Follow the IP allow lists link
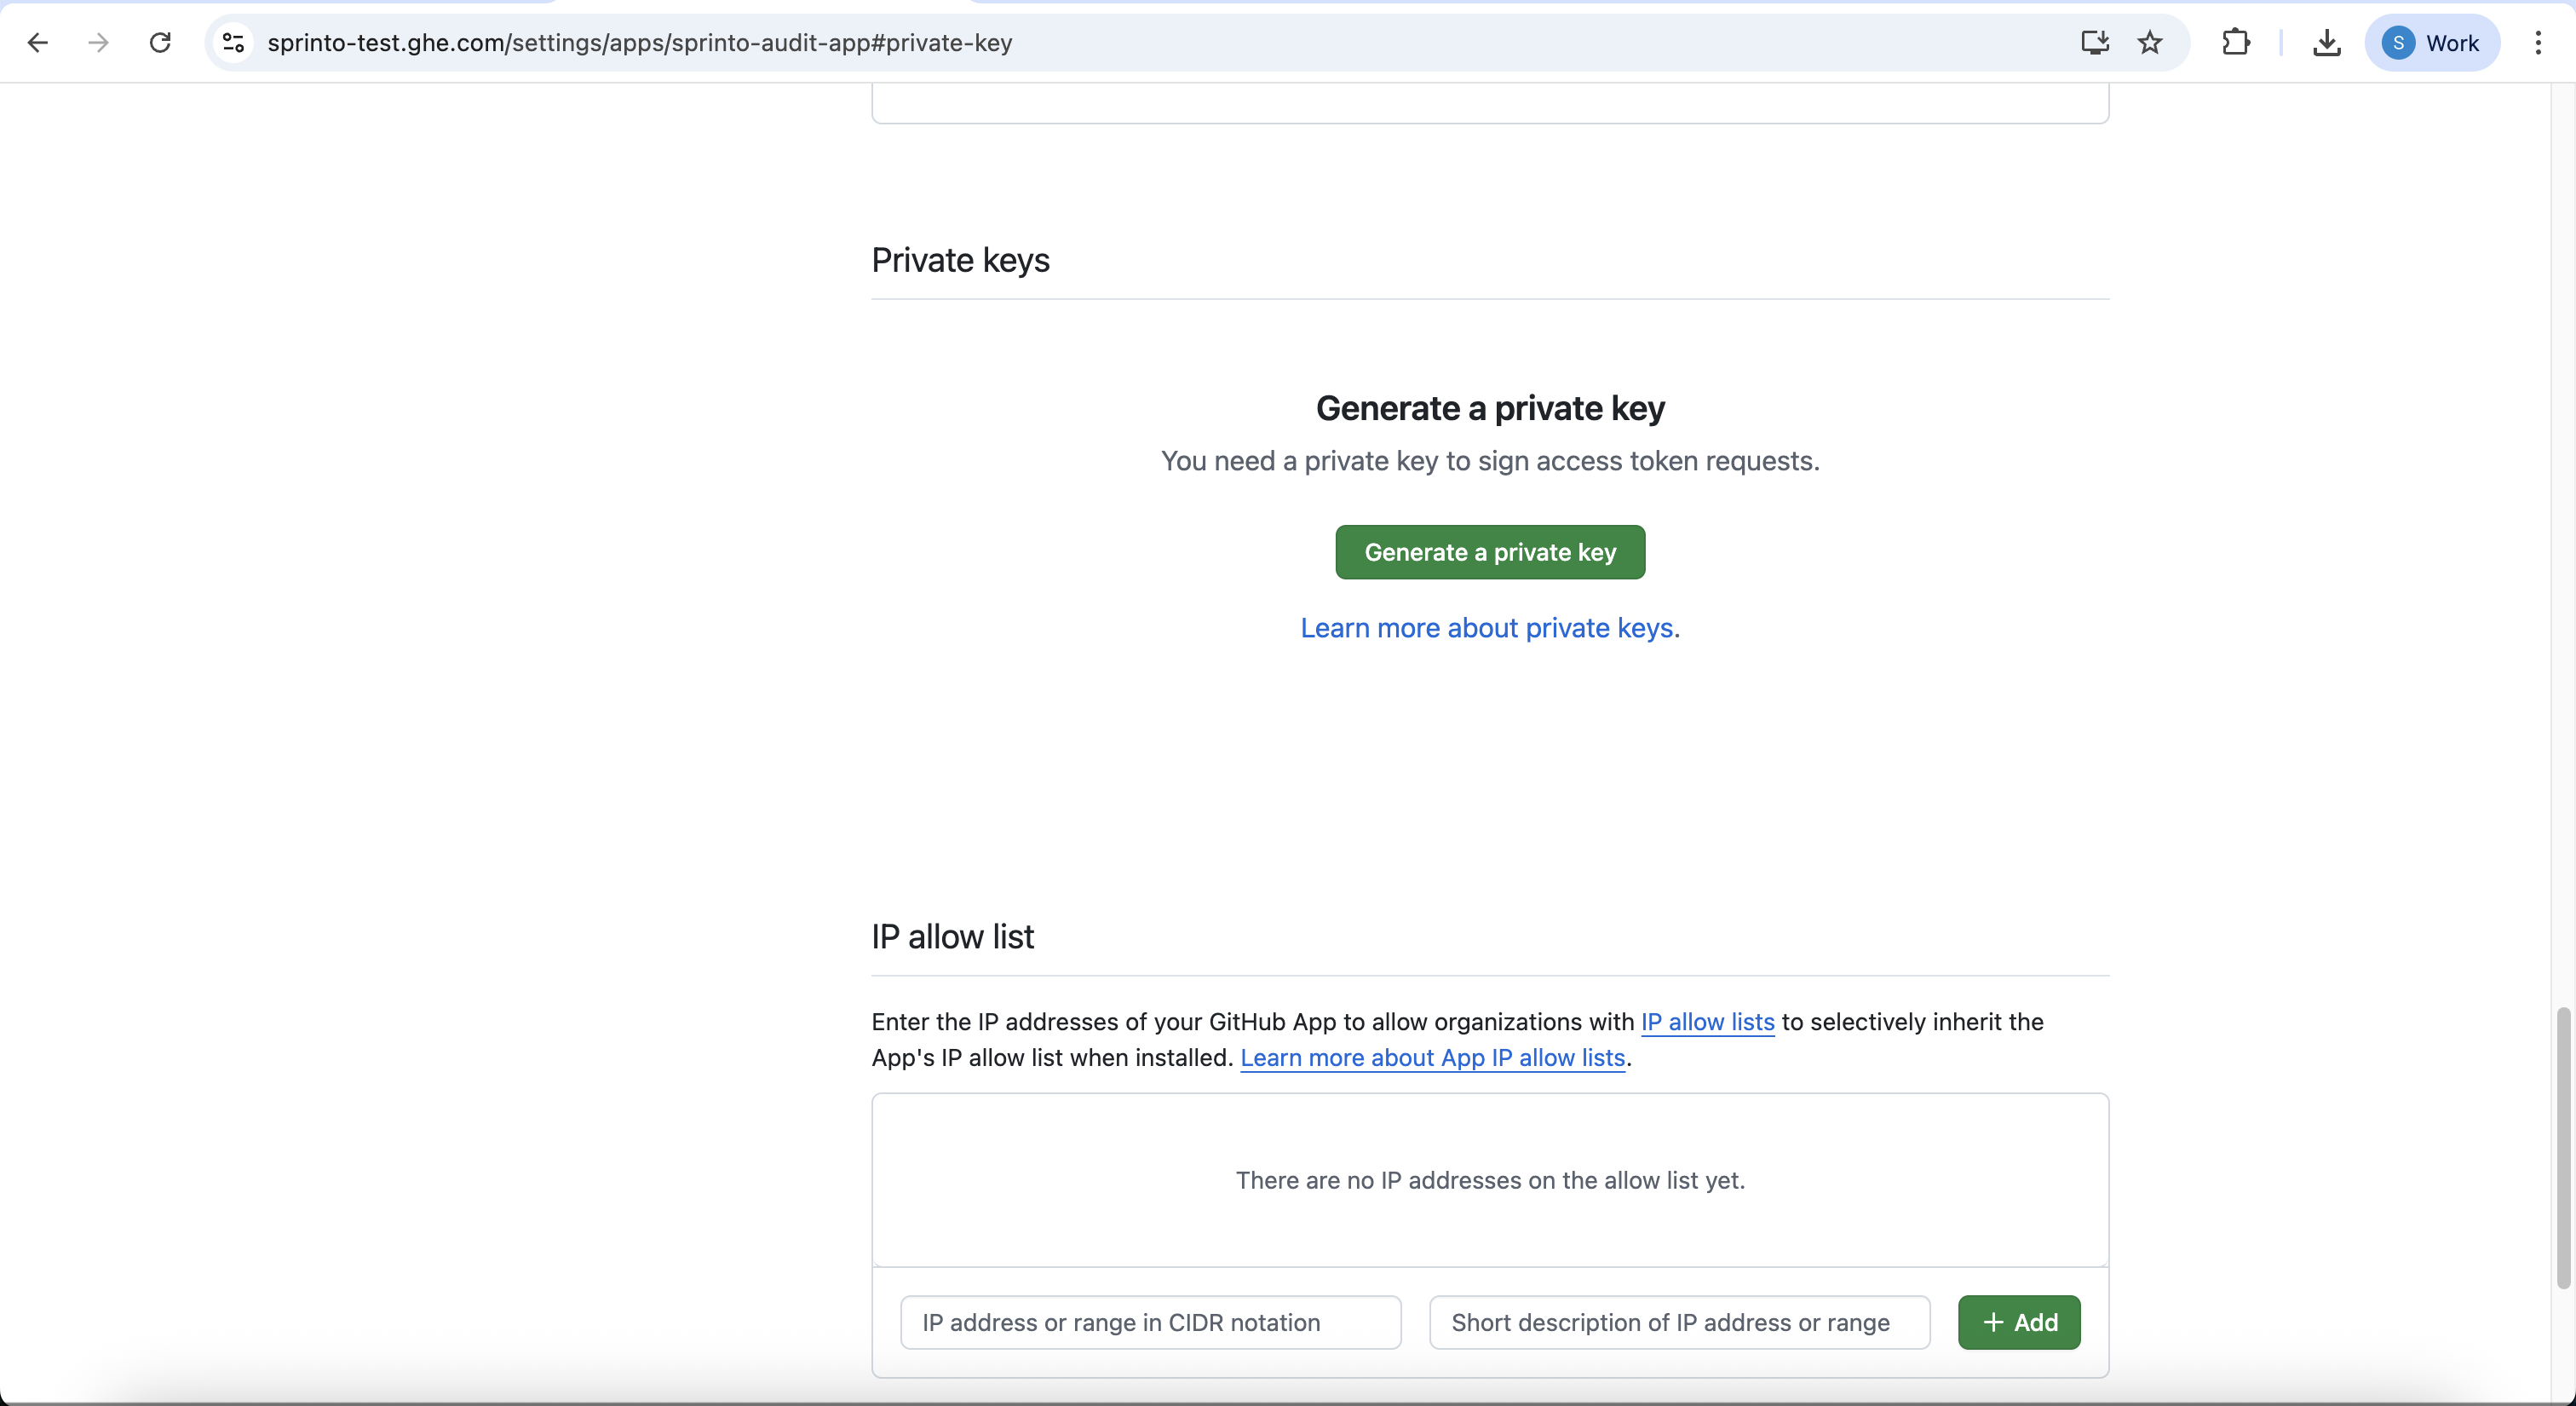Viewport: 2576px width, 1406px height. [1707, 1022]
